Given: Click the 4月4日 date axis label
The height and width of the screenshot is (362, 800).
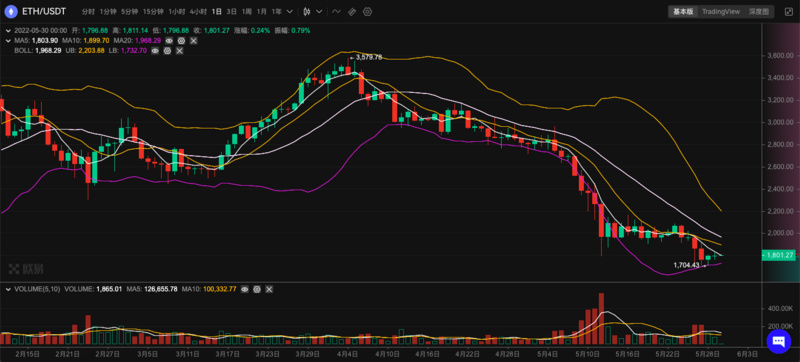Looking at the screenshot, I should [x=348, y=353].
